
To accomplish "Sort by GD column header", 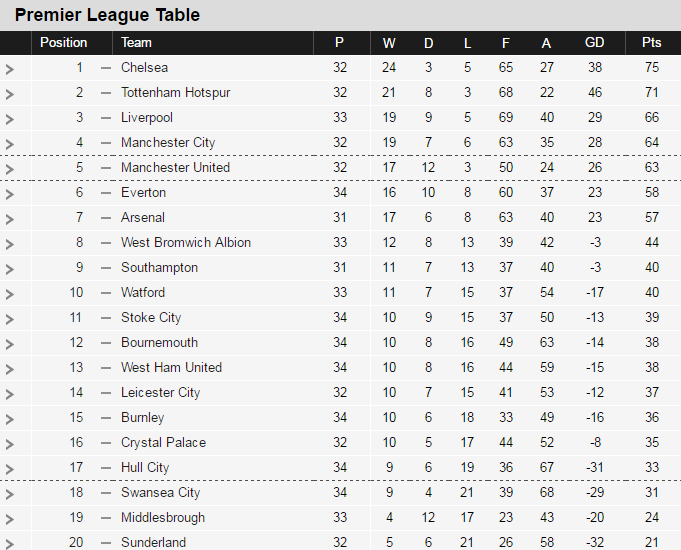I will tap(594, 43).
